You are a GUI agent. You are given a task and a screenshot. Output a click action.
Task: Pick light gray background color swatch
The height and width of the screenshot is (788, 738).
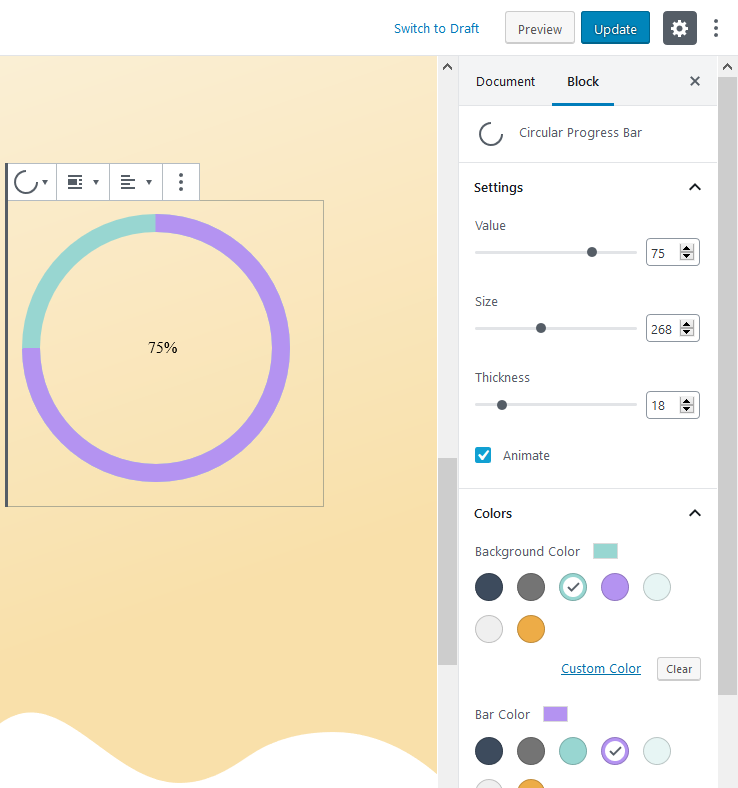[x=488, y=629]
